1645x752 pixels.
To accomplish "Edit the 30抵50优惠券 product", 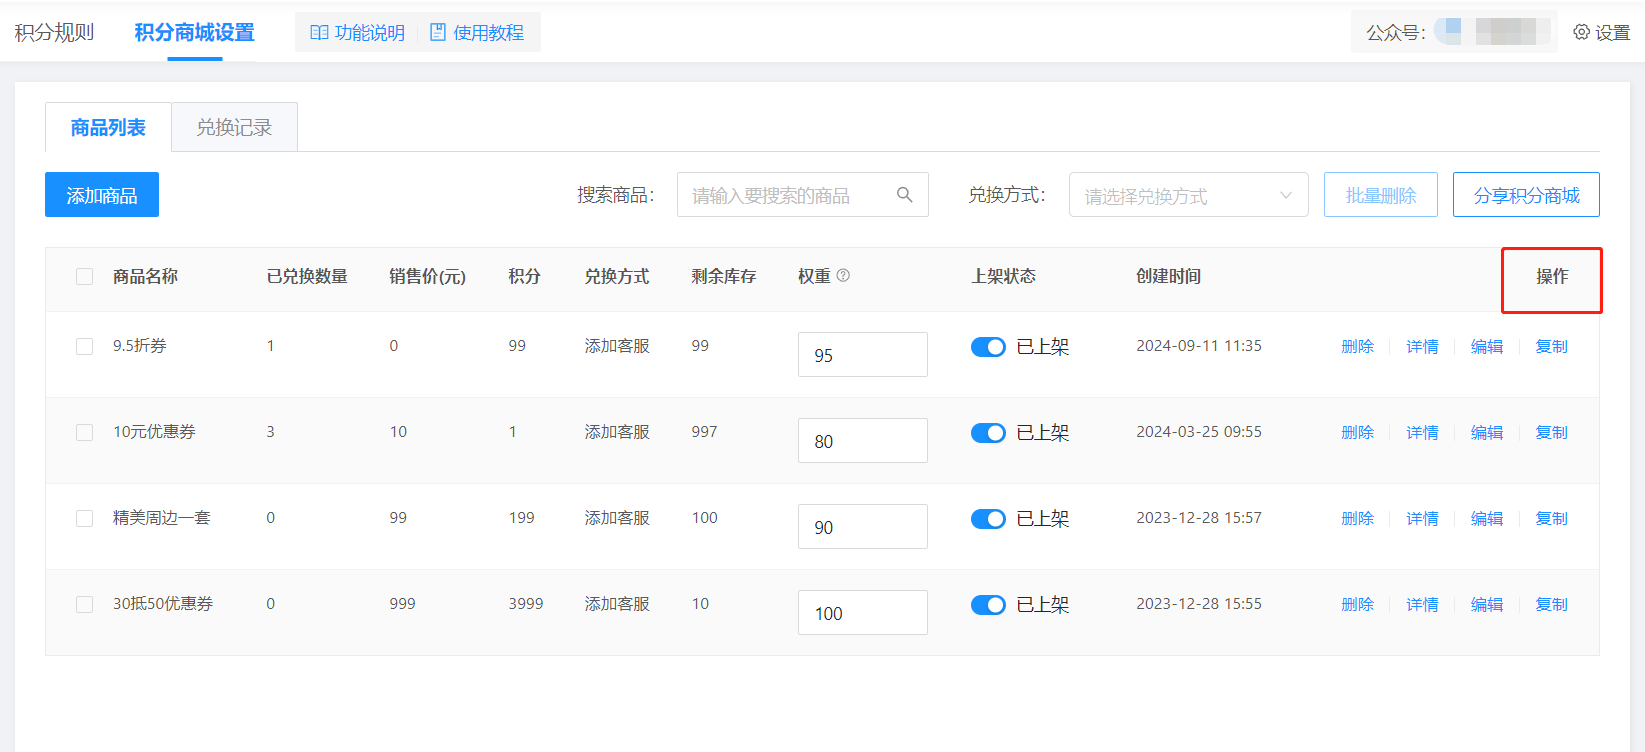I will (1487, 604).
